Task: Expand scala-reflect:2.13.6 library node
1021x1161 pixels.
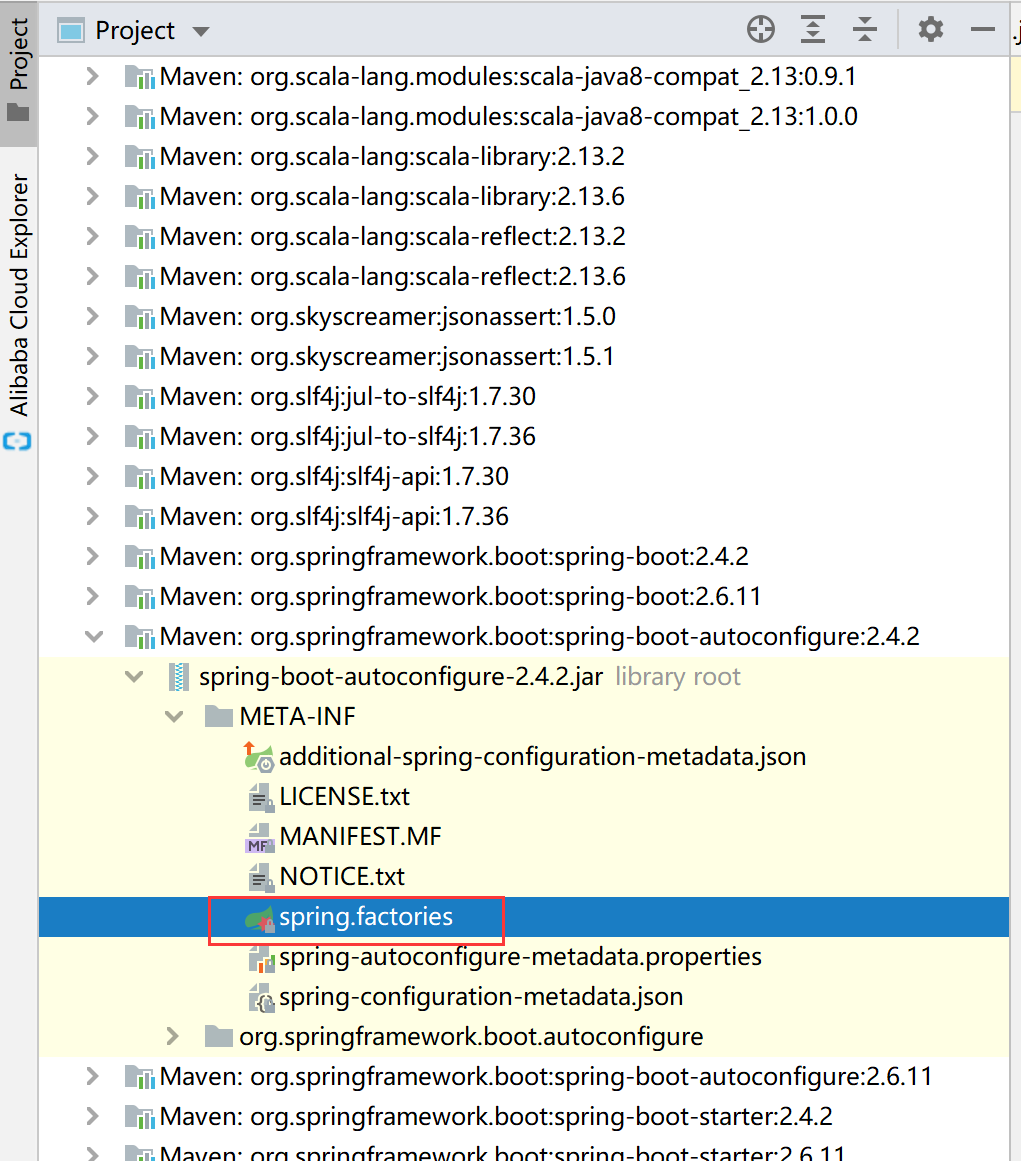Action: point(93,276)
